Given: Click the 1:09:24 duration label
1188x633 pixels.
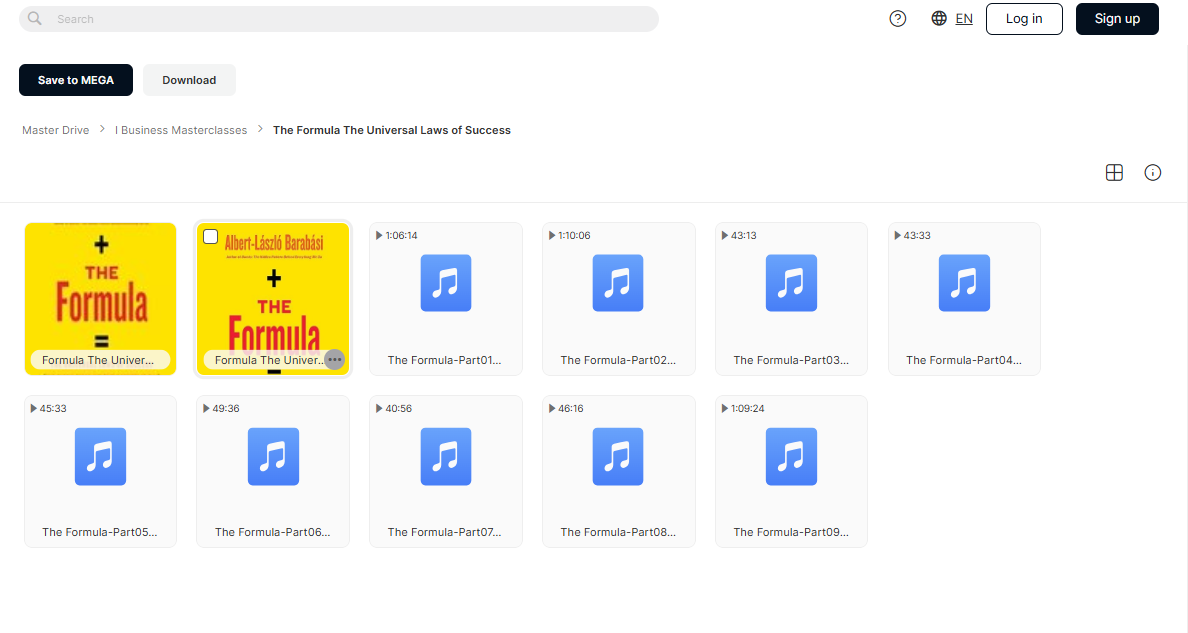Looking at the screenshot, I should click(747, 409).
